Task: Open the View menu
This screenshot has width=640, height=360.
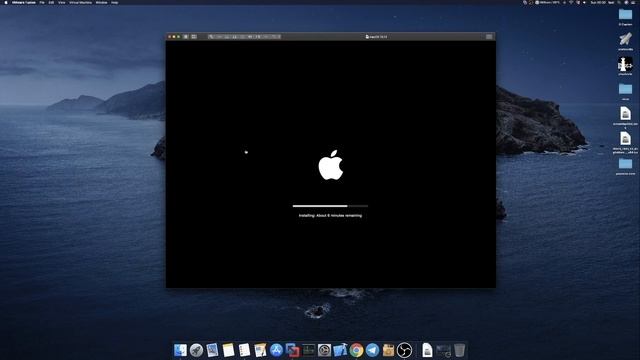Action: (x=62, y=2)
